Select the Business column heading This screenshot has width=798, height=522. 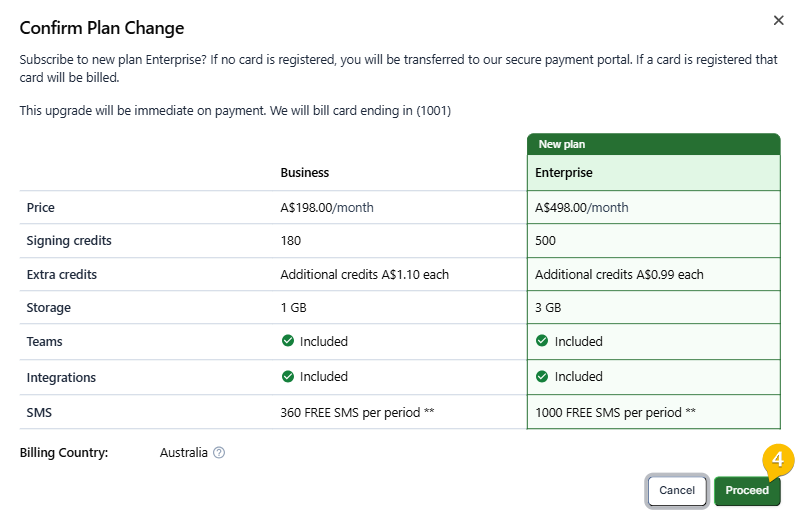click(304, 172)
